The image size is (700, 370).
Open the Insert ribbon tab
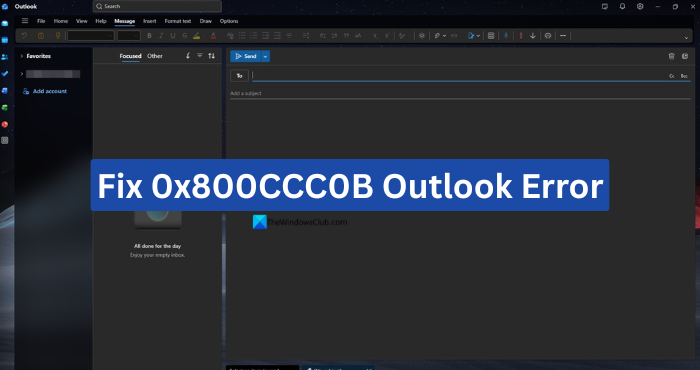tap(150, 21)
